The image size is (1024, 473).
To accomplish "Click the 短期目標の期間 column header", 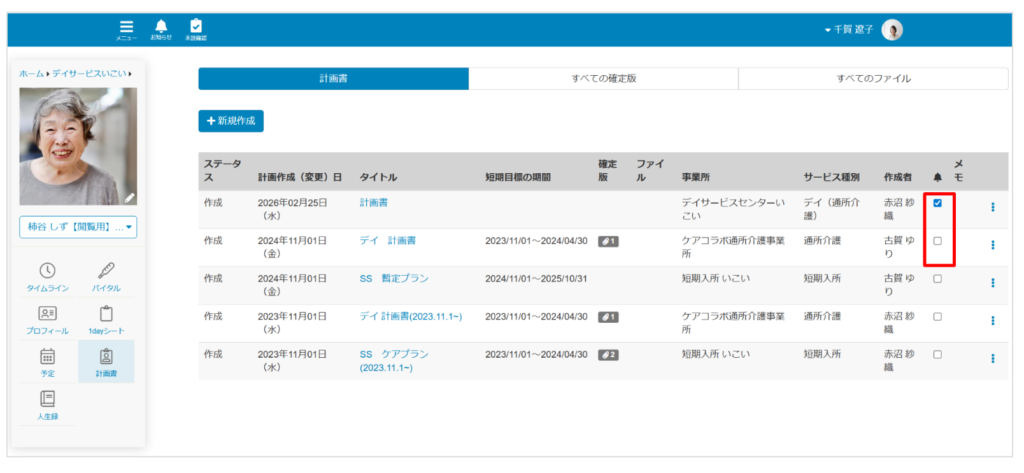I will 518,177.
